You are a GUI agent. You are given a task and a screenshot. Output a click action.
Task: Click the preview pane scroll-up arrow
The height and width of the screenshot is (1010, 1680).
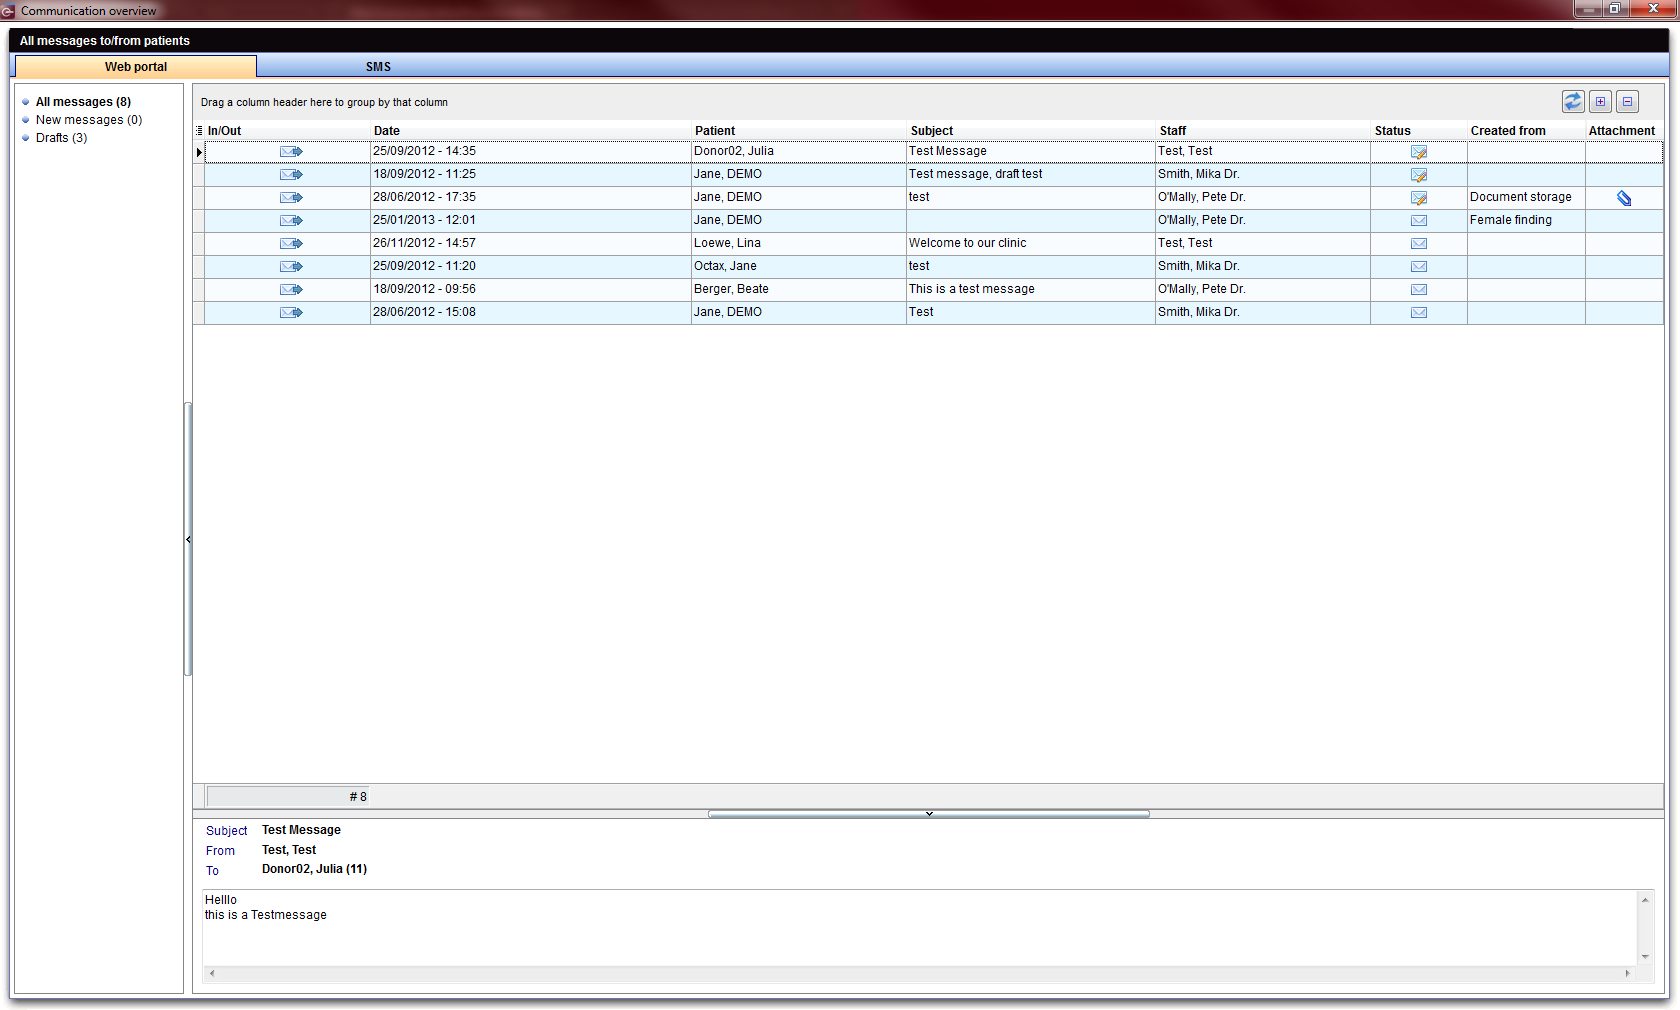1645,900
